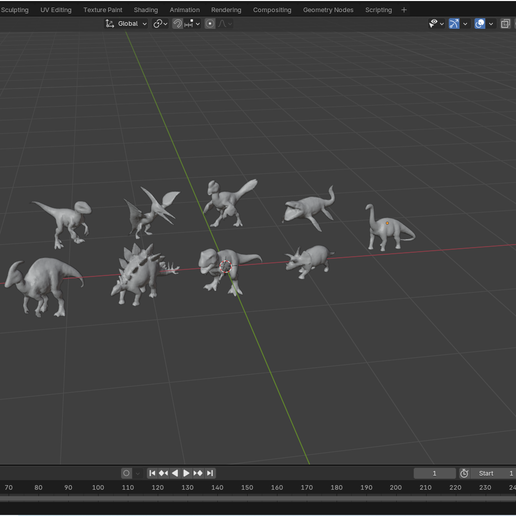Toggle show overlays button

pyautogui.click(x=480, y=24)
